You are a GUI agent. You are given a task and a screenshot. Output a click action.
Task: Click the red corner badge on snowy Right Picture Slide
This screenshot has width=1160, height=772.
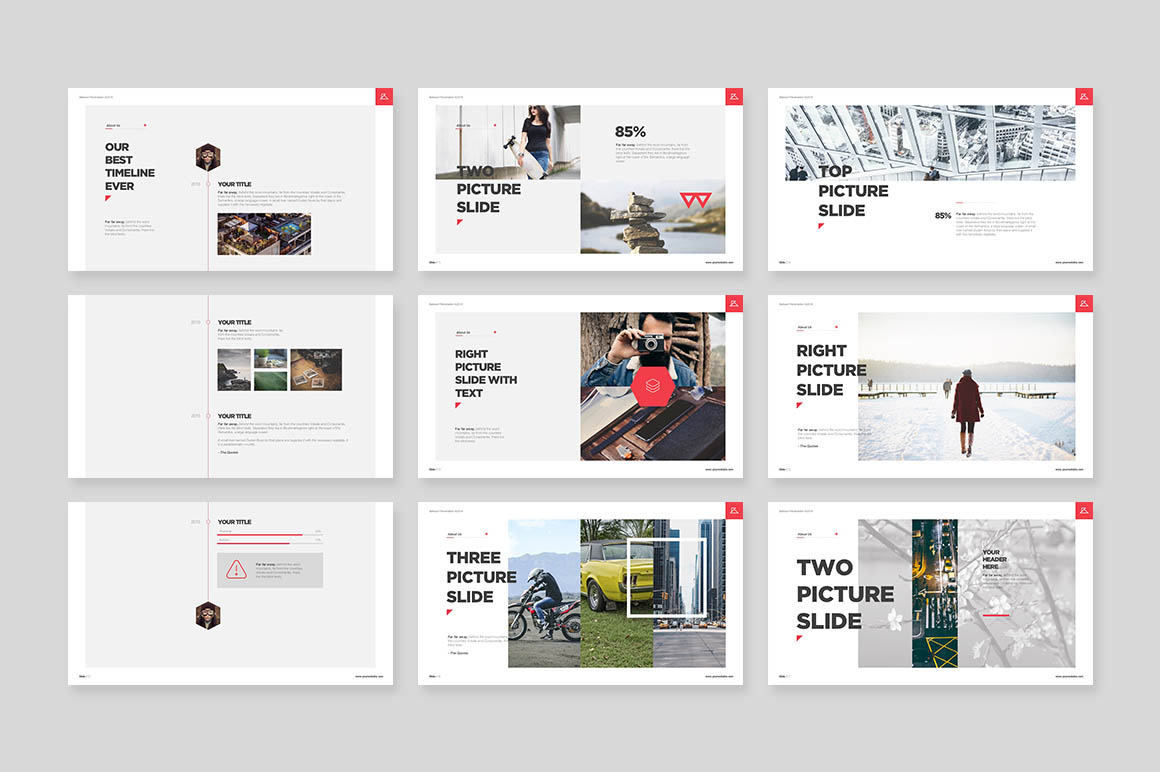1084,304
